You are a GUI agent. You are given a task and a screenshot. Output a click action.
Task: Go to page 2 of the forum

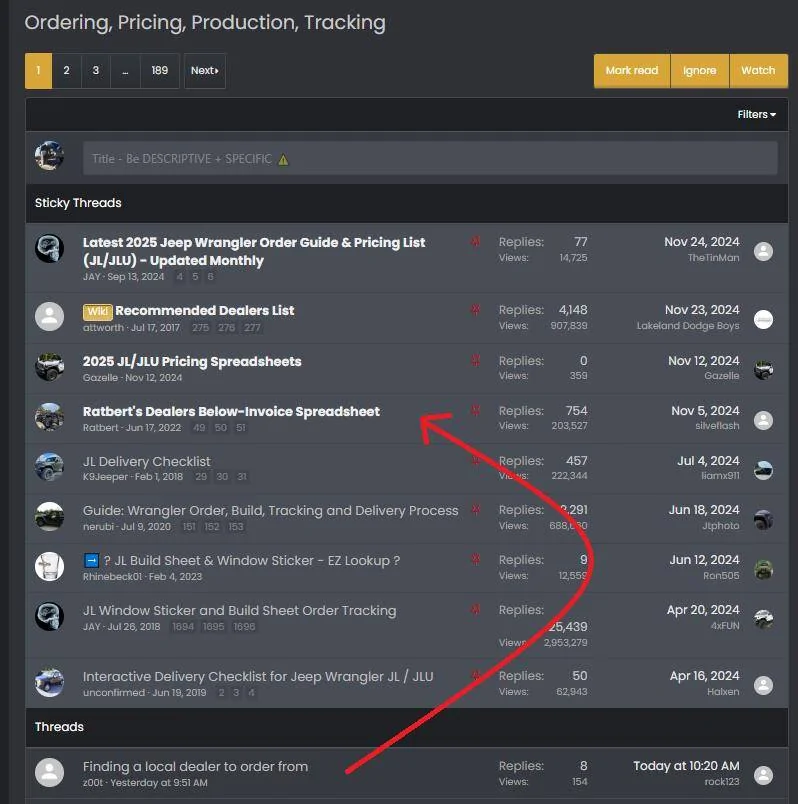pyautogui.click(x=66, y=71)
